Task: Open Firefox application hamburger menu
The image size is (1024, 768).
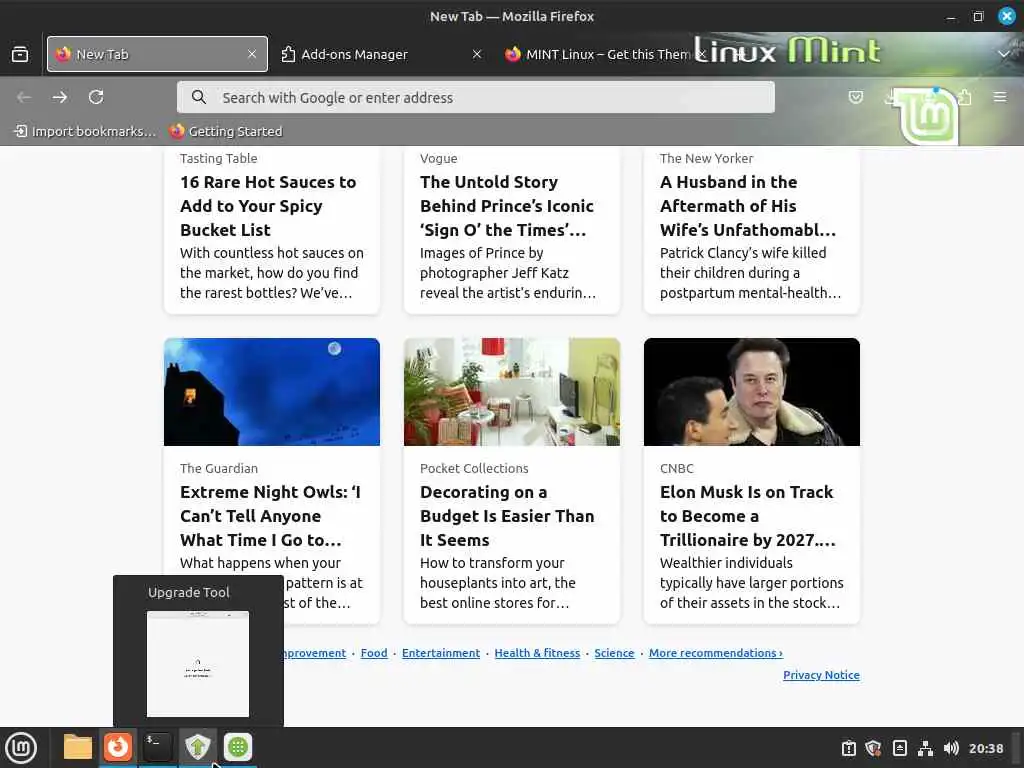Action: [x=1000, y=97]
